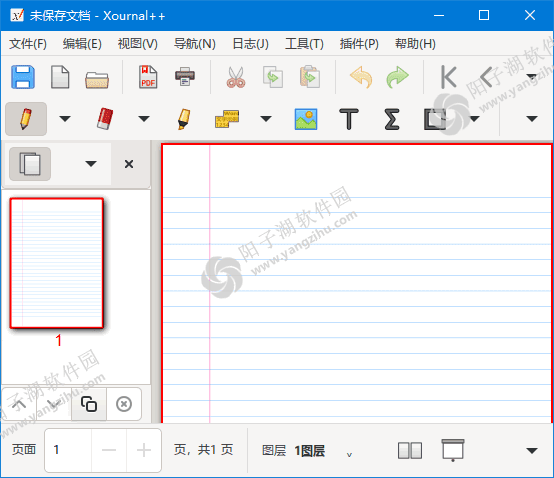Open the 工具(T) menu
The width and height of the screenshot is (554, 478).
(304, 44)
